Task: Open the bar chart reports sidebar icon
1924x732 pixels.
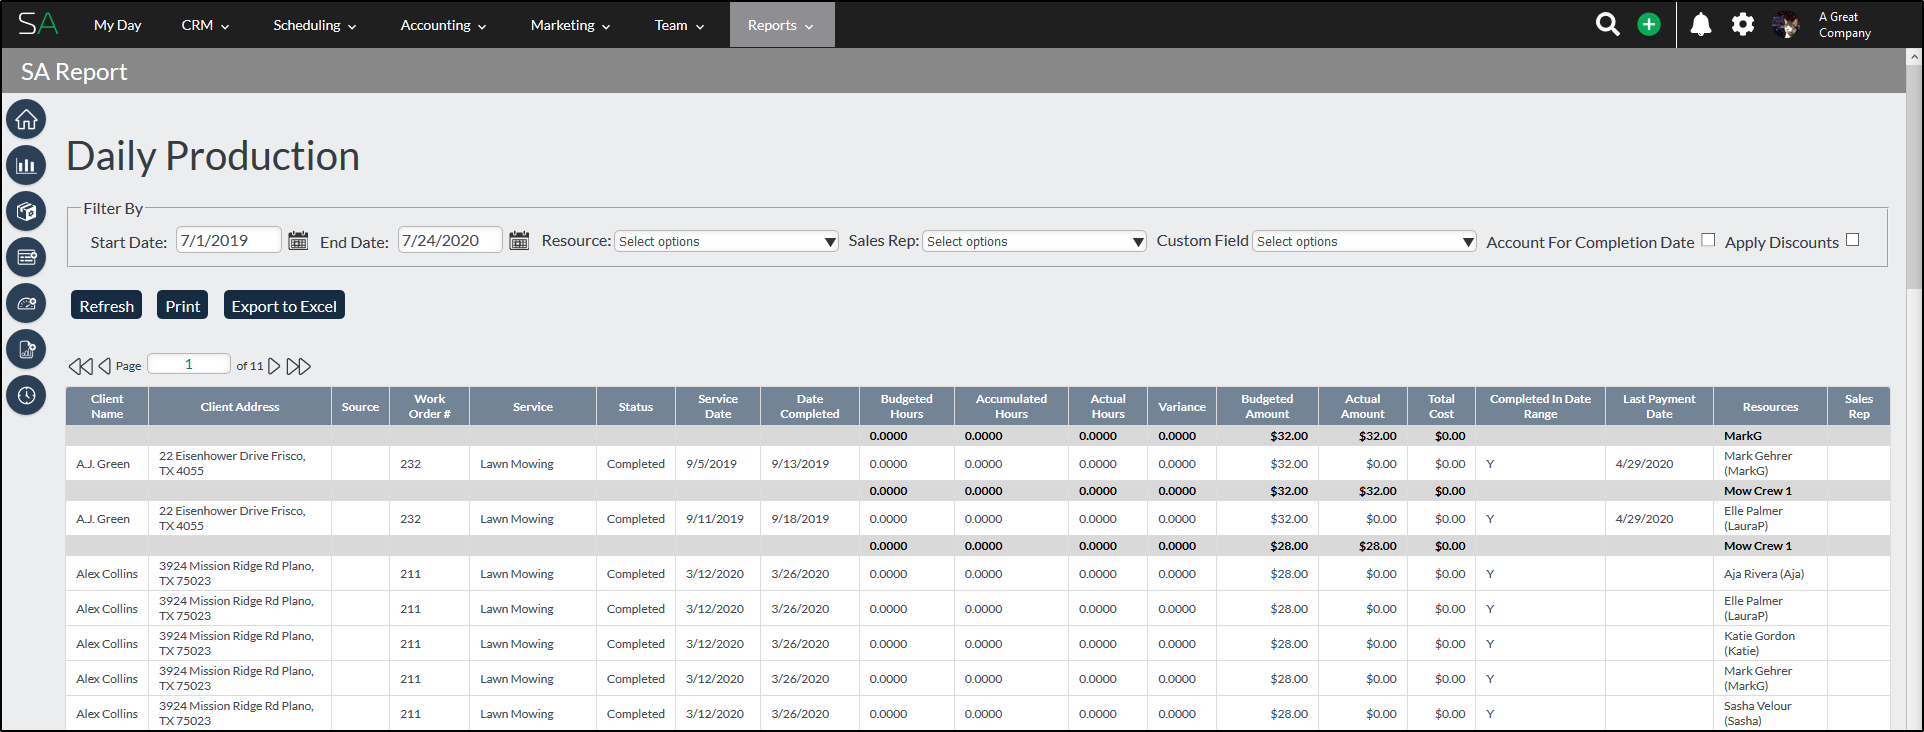Action: coord(26,166)
